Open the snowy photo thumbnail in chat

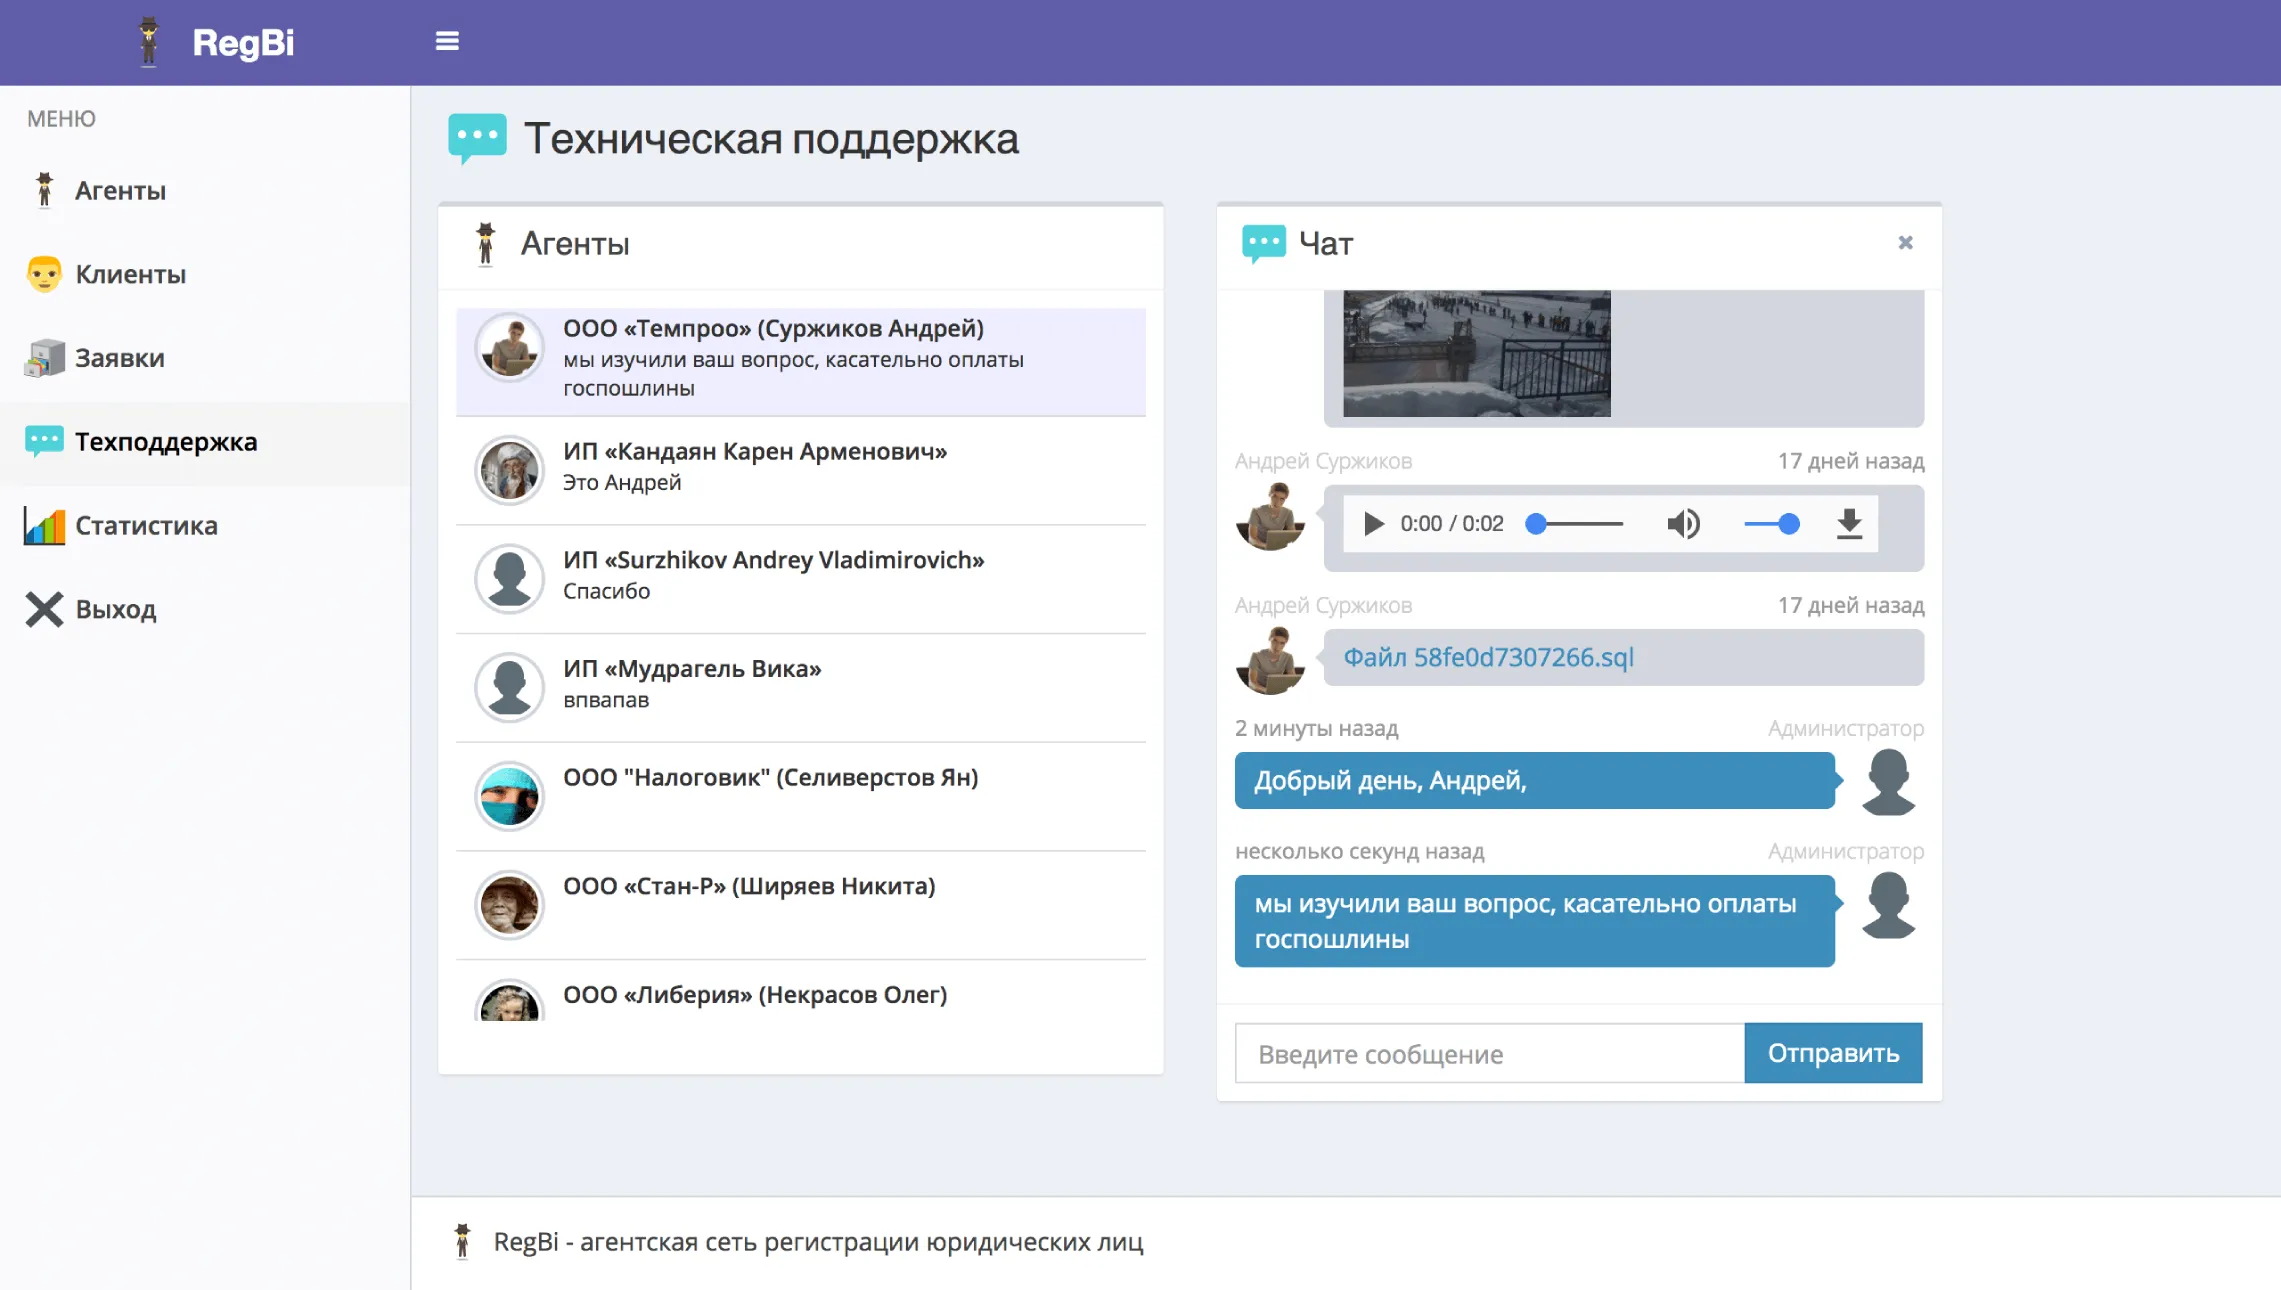point(1476,354)
